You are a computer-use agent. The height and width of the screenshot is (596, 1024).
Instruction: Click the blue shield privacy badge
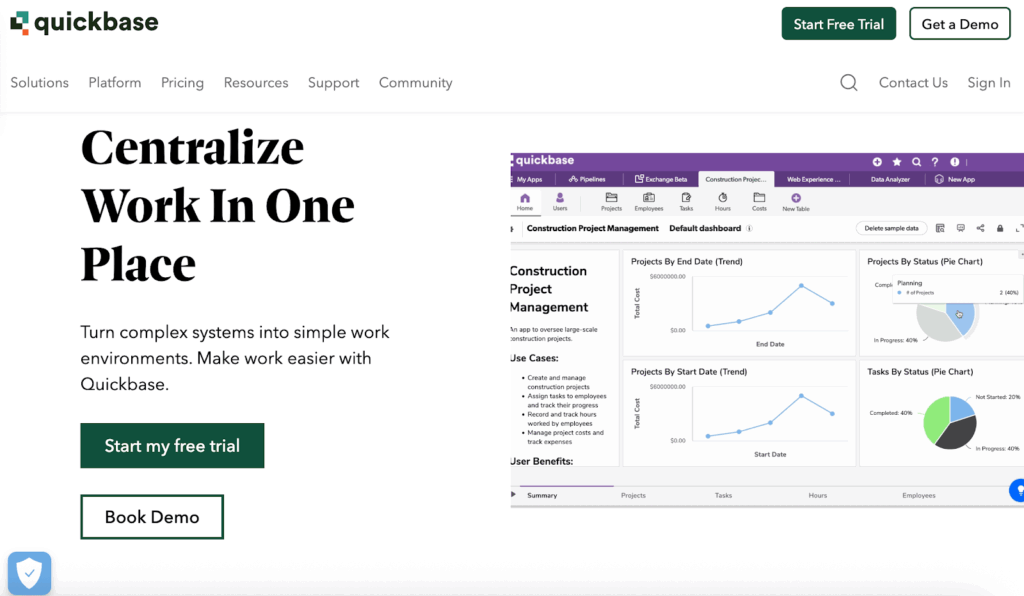tap(29, 573)
